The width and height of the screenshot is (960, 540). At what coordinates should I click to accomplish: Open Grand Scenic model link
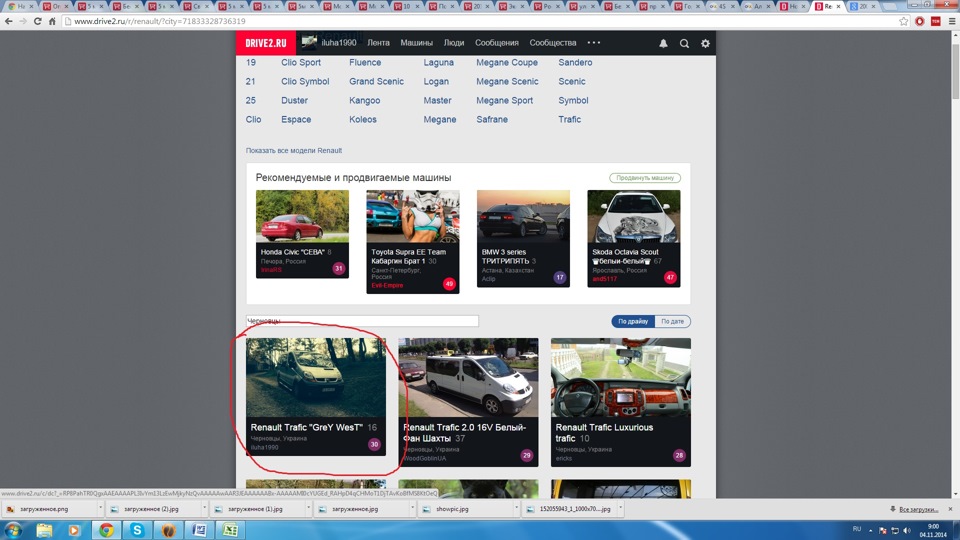376,81
